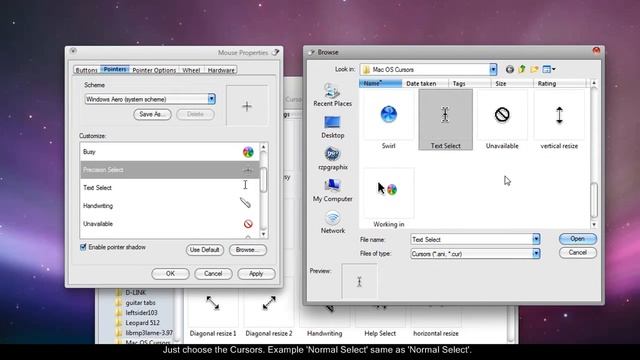The image size is (640, 360).
Task: Sort by Date taken column header
Action: click(x=424, y=83)
